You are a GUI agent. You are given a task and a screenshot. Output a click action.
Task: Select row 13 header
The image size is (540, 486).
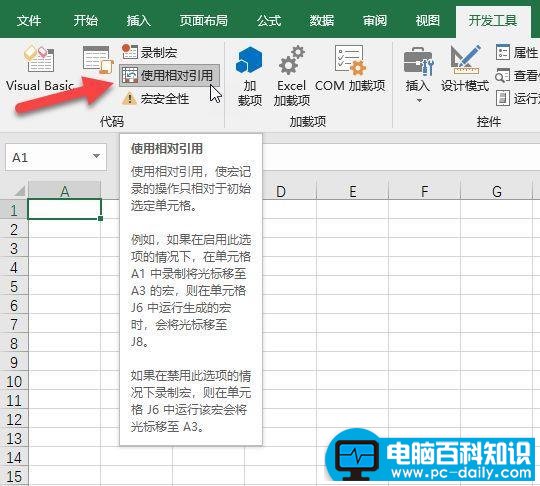14,438
